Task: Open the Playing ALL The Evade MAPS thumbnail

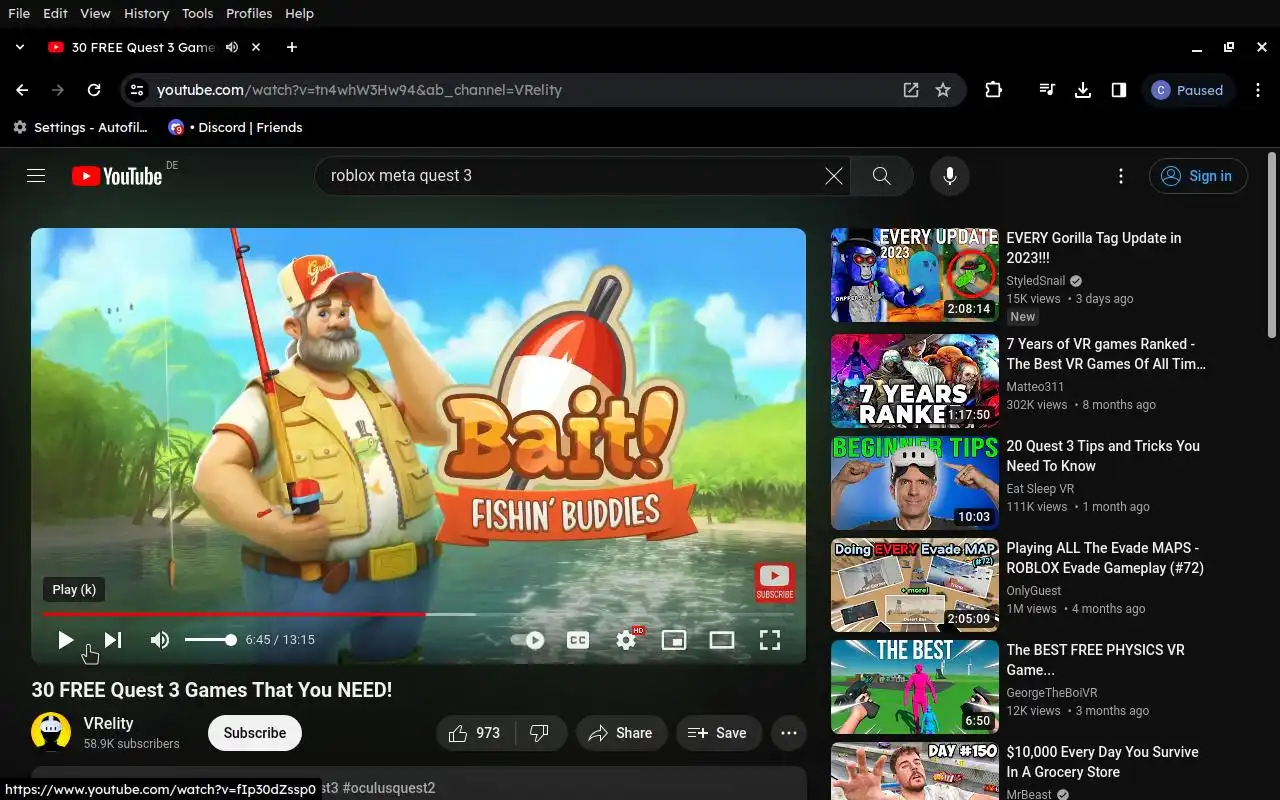Action: (x=915, y=585)
